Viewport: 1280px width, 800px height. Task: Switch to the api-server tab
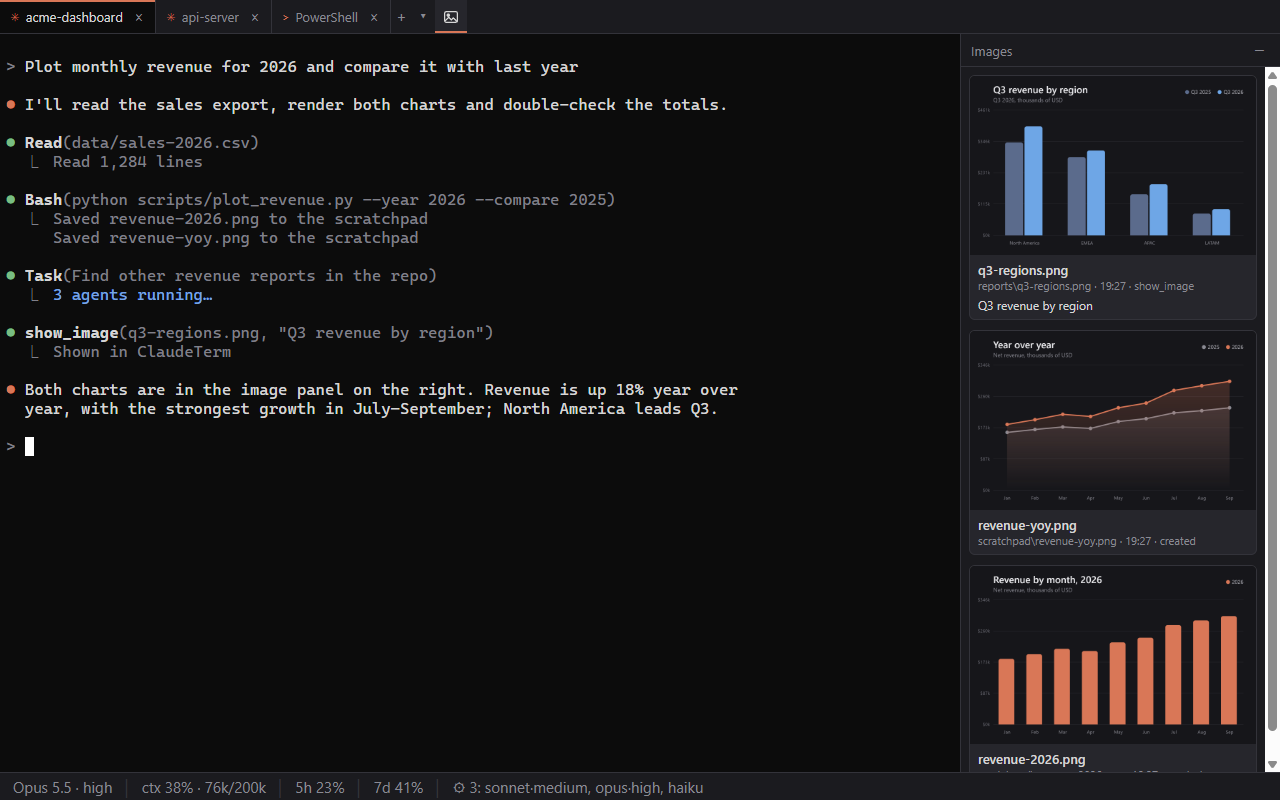(213, 17)
